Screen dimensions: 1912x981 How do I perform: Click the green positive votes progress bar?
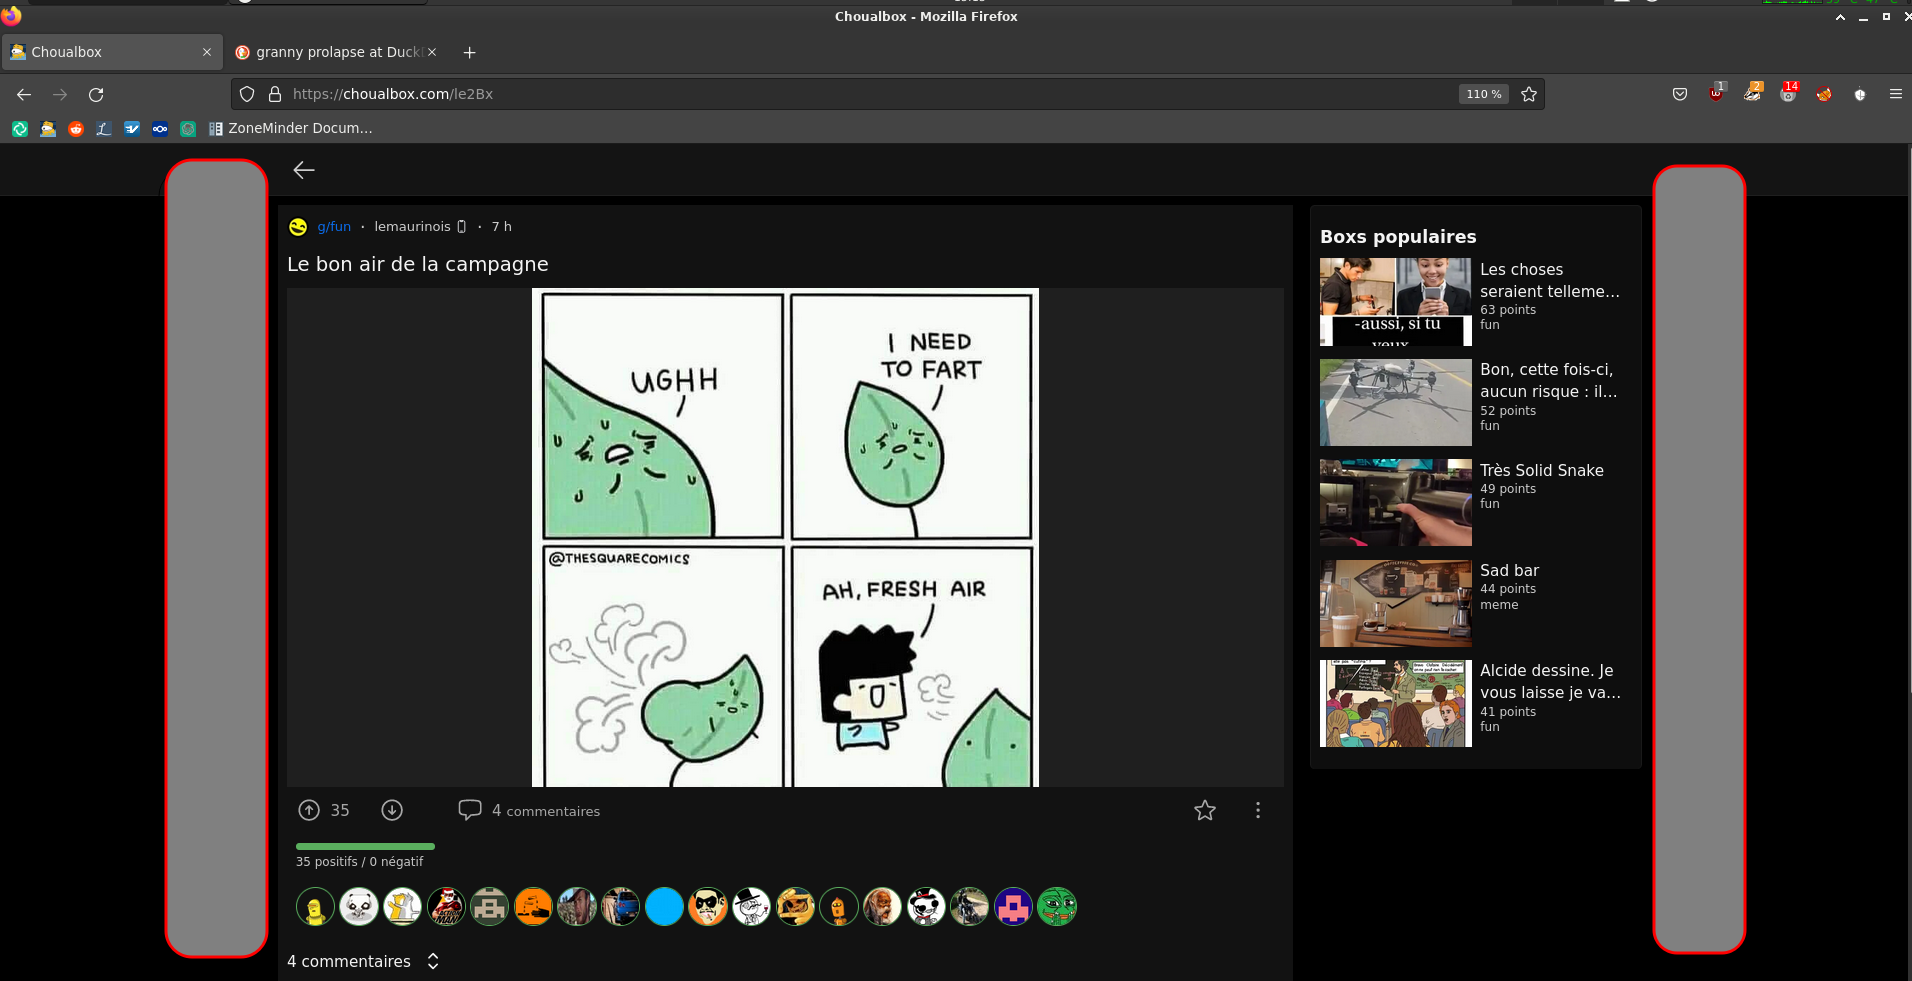(365, 846)
